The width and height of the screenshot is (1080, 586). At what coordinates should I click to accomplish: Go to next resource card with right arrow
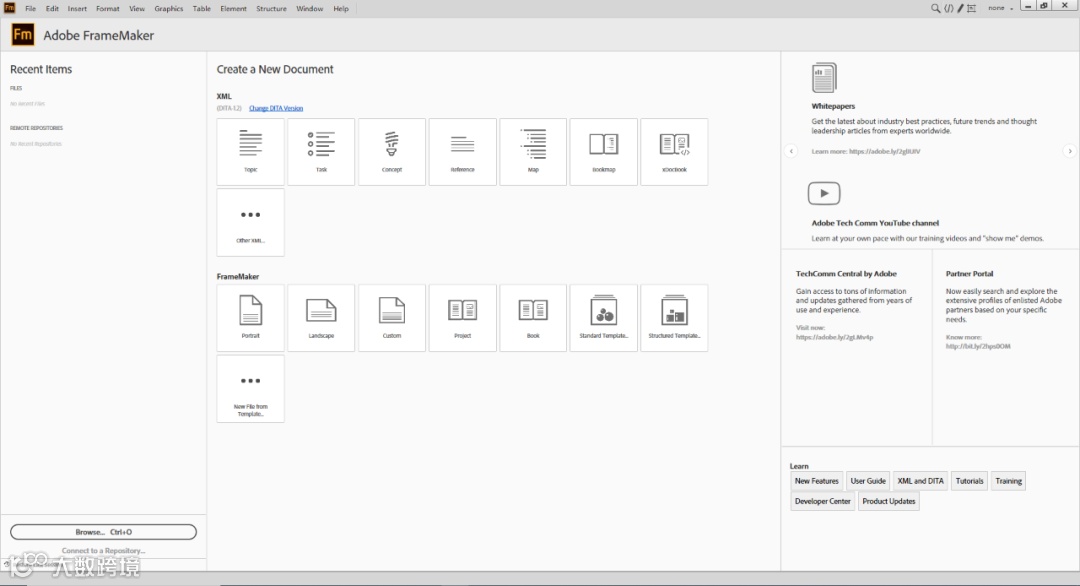pyautogui.click(x=1070, y=151)
